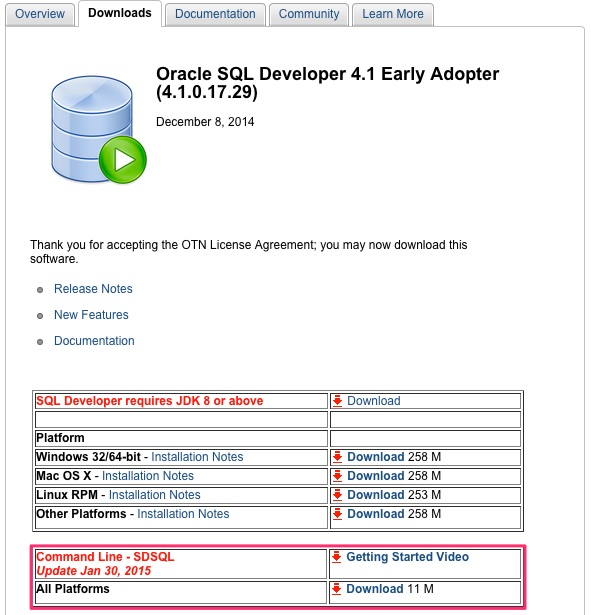This screenshot has height=615, width=591.
Task: Click 'SQL Developer requires JDK 8 or above' text
Action: (x=149, y=401)
